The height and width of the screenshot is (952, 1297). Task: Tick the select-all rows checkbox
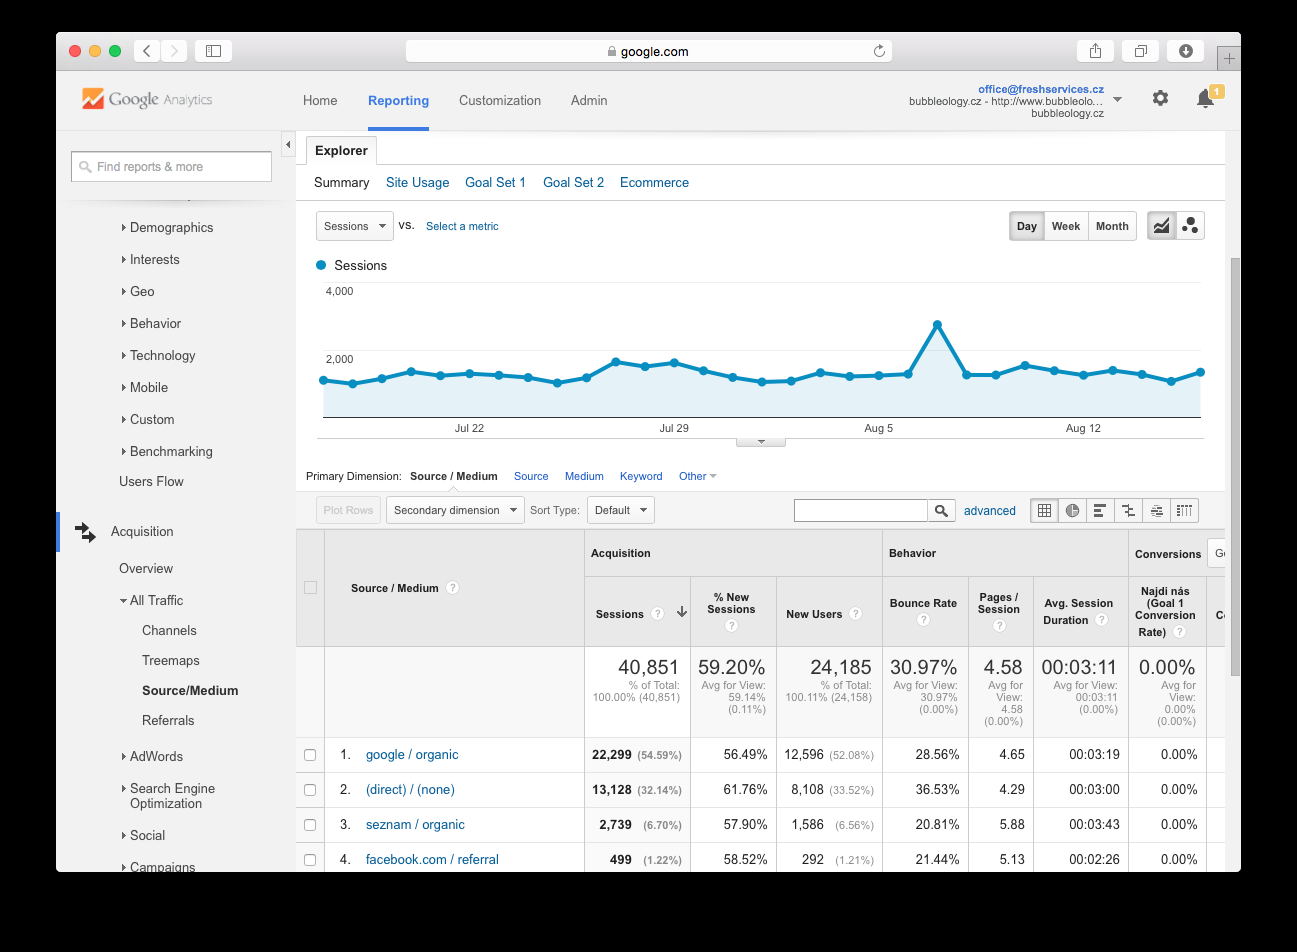coord(310,588)
